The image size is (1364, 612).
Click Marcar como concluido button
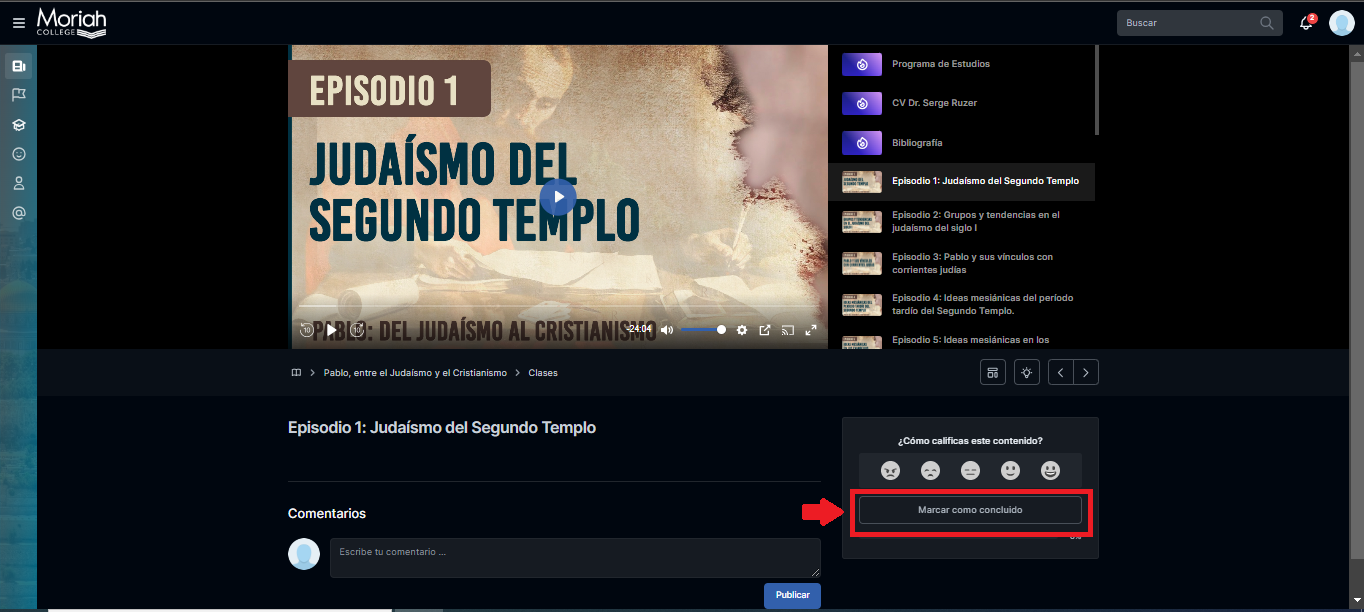[x=970, y=510]
